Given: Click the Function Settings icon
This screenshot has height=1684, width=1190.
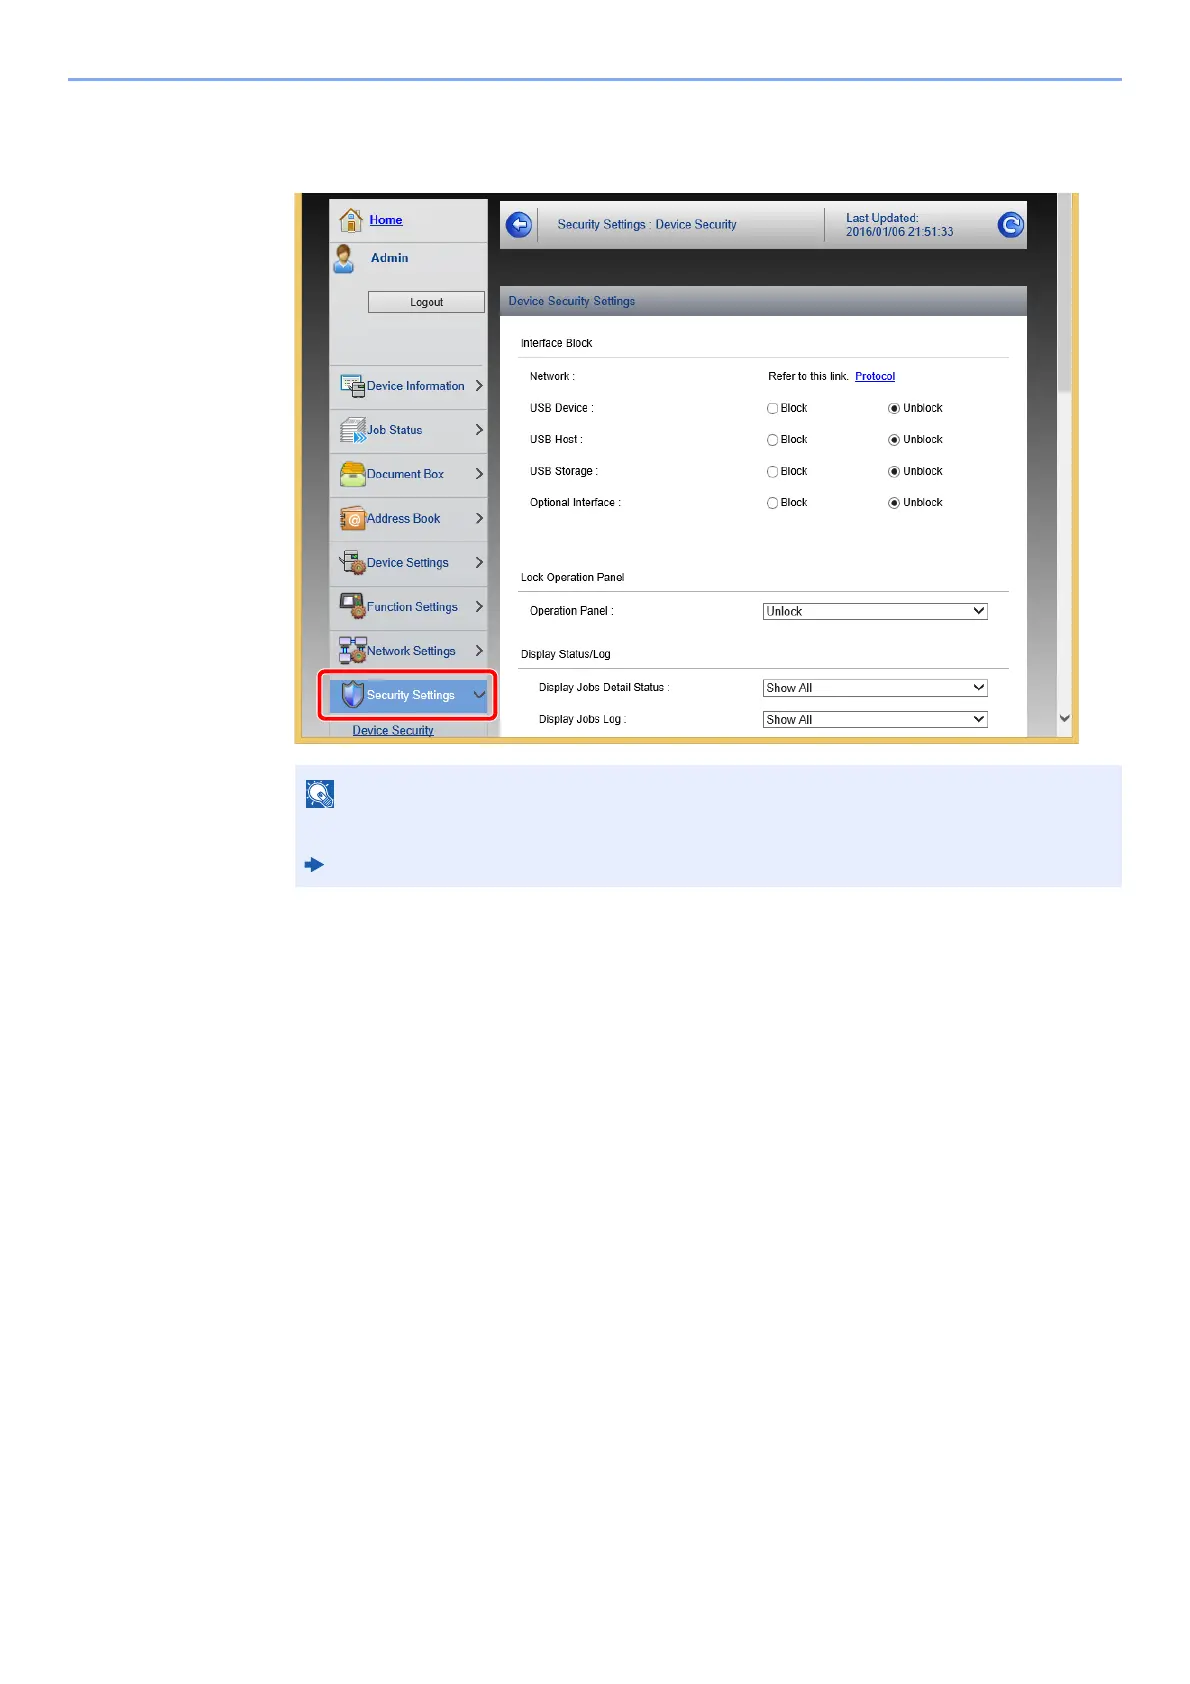Looking at the screenshot, I should (352, 606).
